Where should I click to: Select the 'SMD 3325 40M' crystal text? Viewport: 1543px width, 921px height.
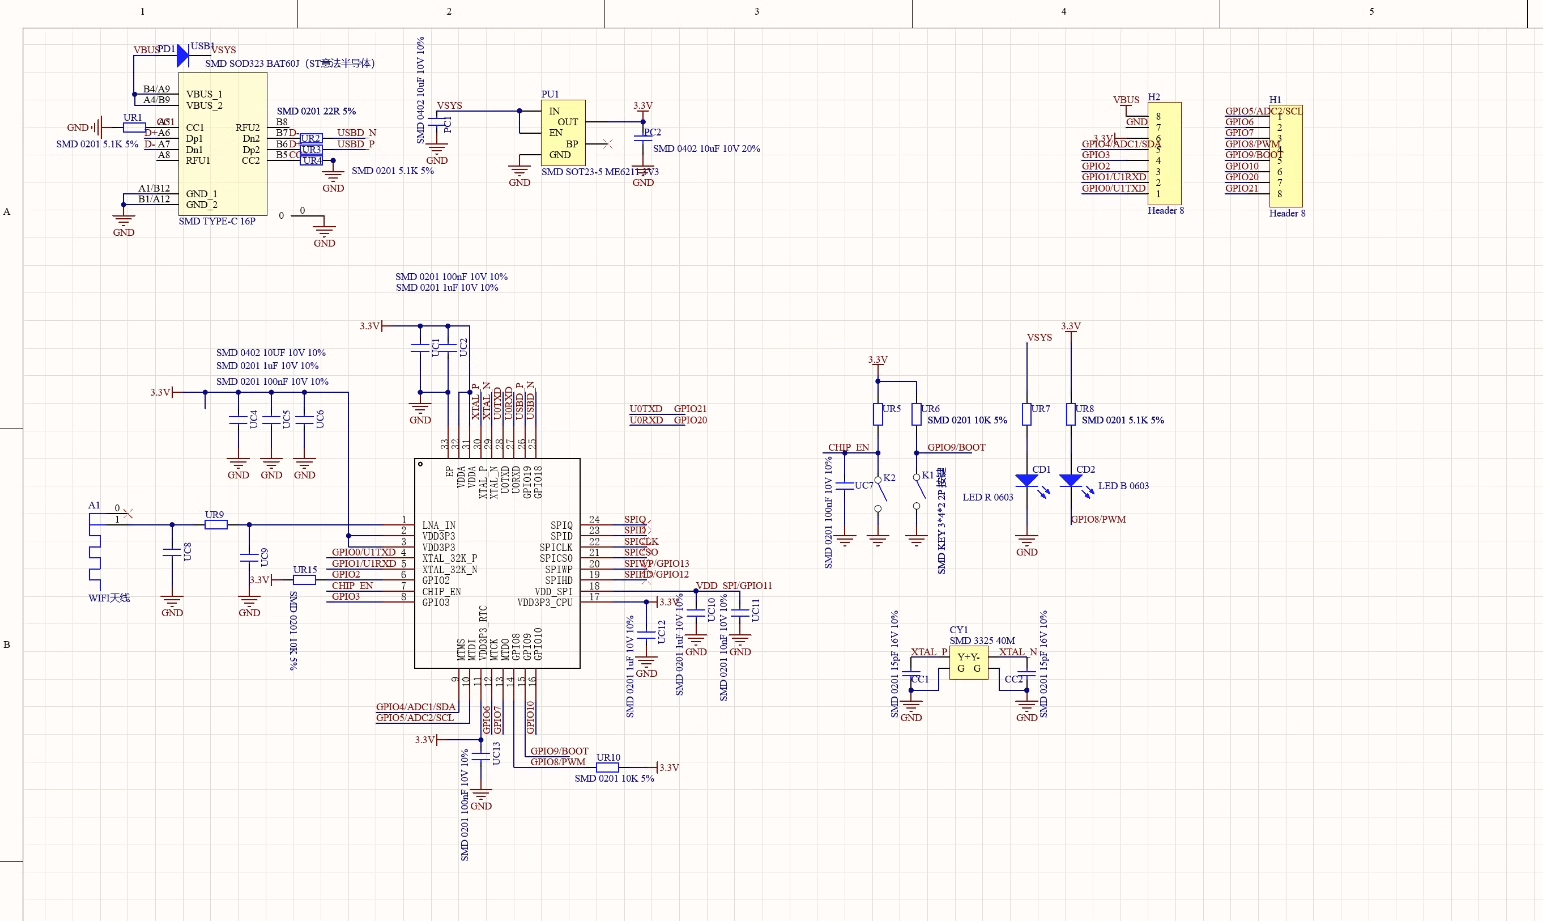click(x=982, y=640)
